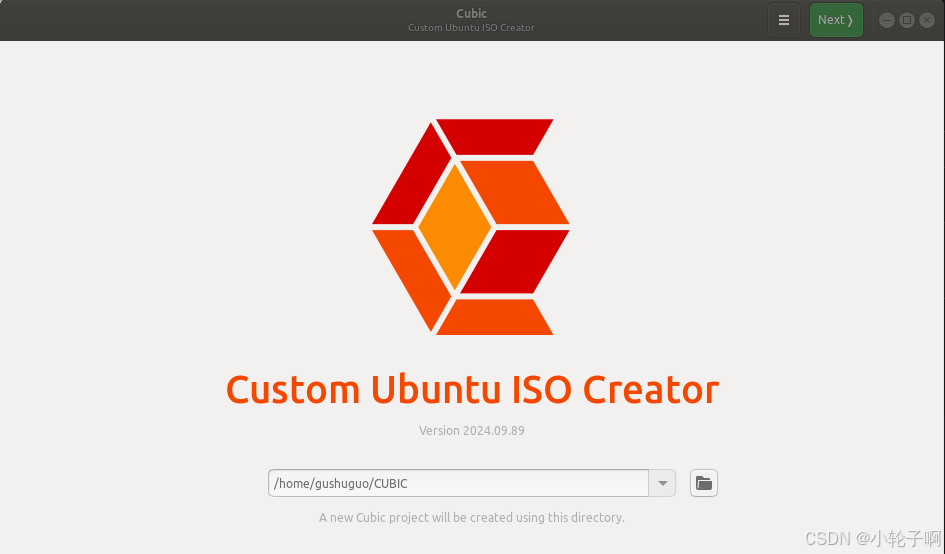The height and width of the screenshot is (554, 945).
Task: Click the green Next button
Action: pyautogui.click(x=836, y=20)
